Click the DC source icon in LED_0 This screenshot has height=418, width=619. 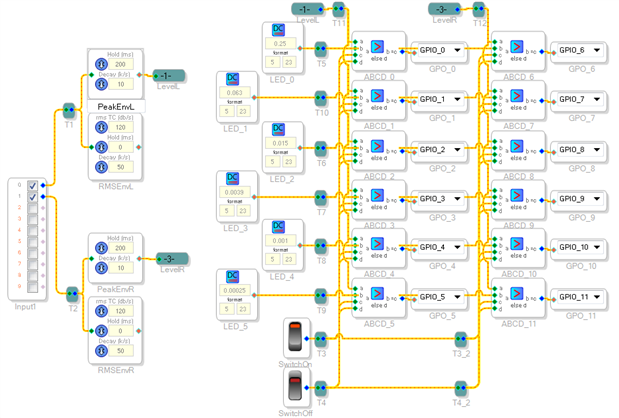click(x=278, y=30)
